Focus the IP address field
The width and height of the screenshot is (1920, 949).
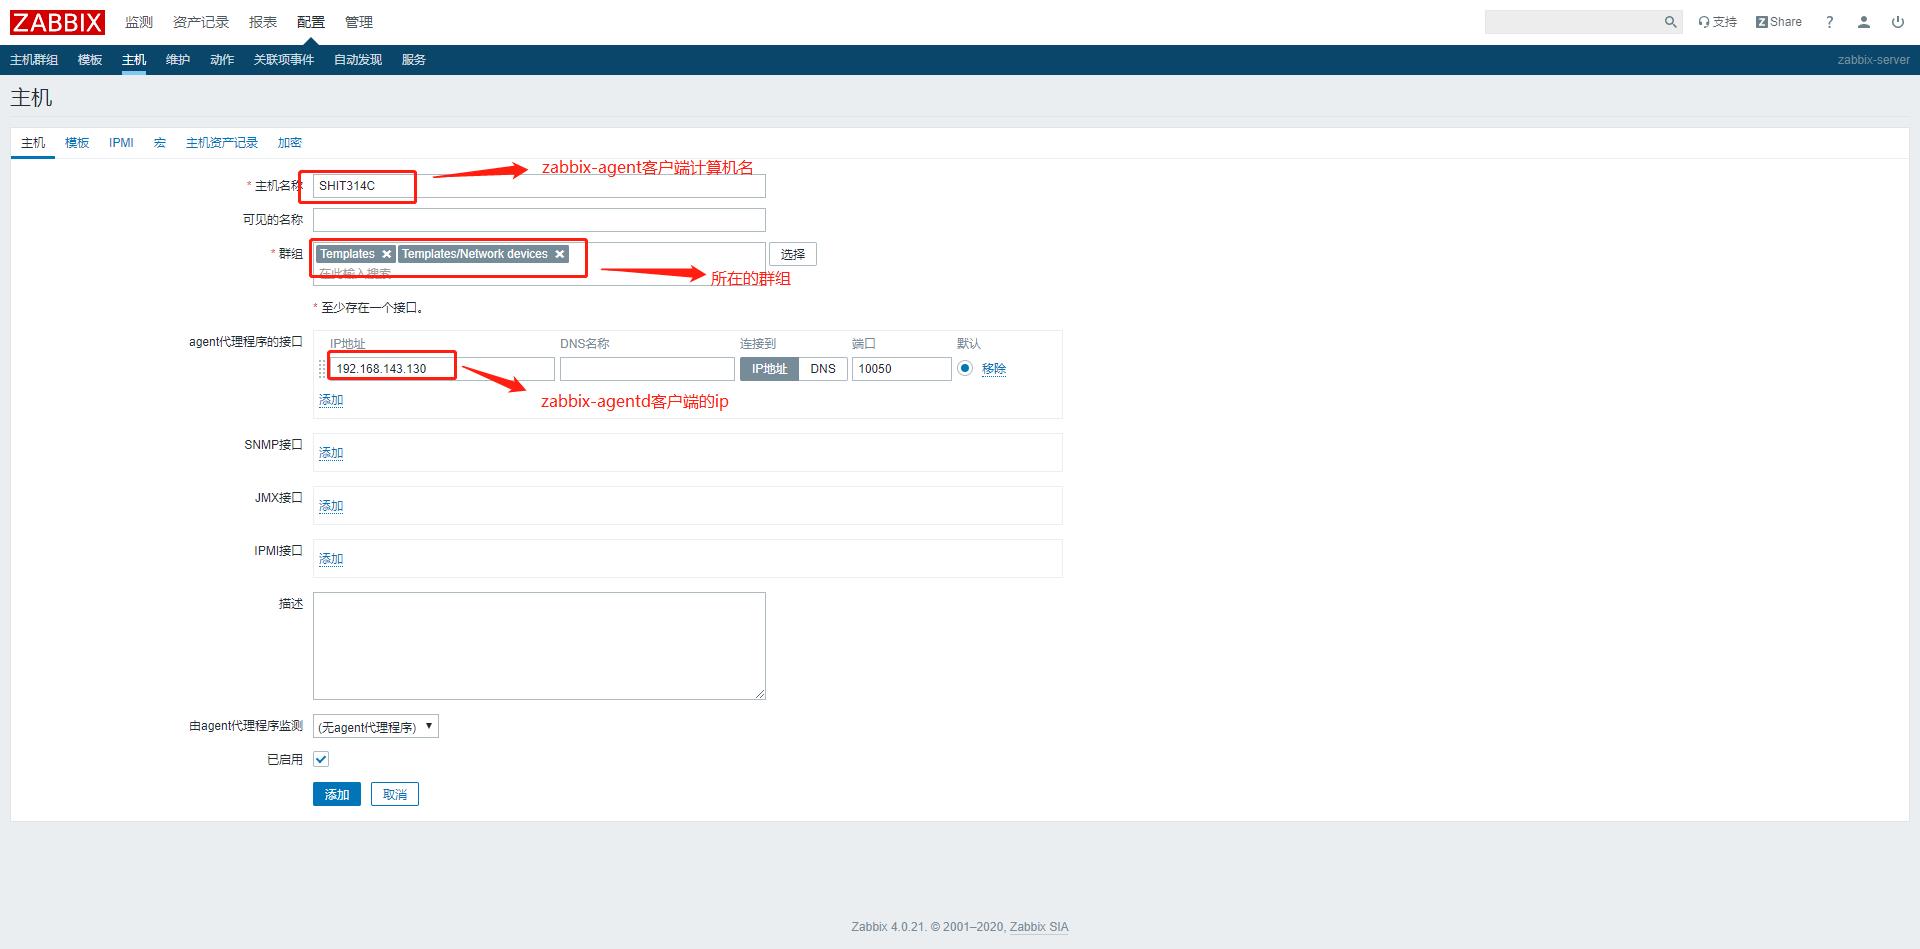pyautogui.click(x=442, y=369)
